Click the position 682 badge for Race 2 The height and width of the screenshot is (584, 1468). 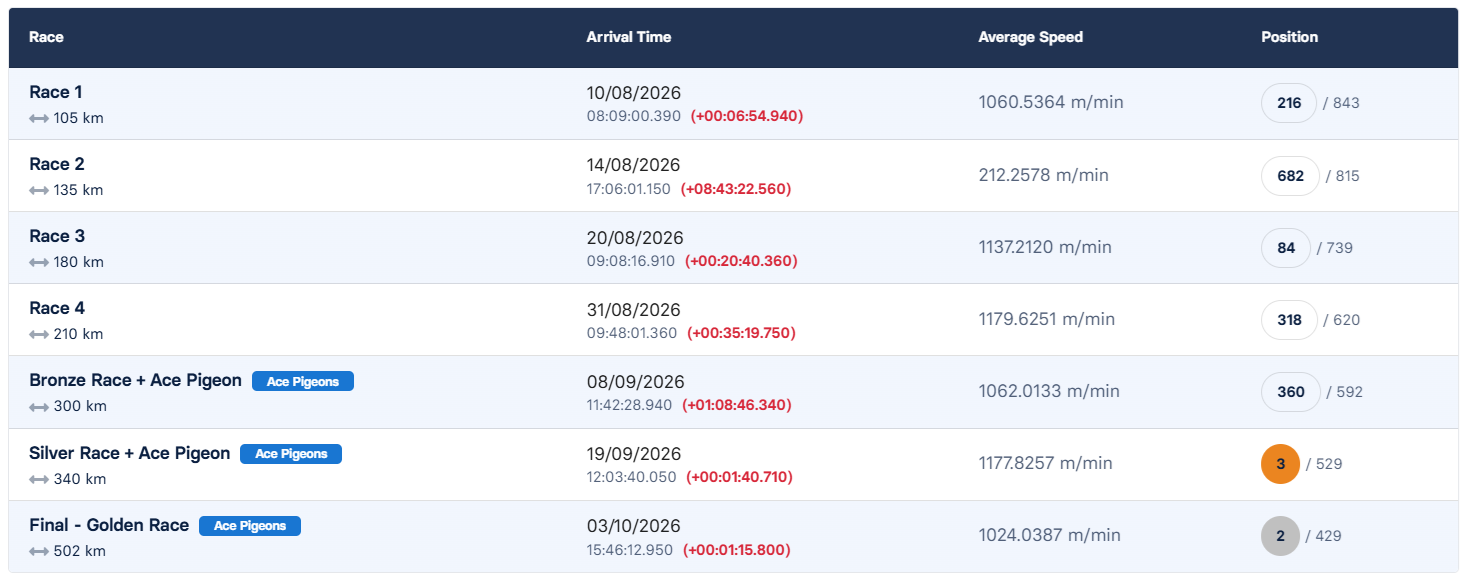point(1291,175)
